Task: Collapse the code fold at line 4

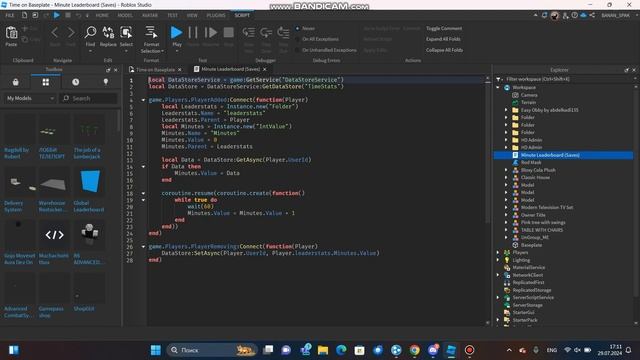Action: click(143, 100)
